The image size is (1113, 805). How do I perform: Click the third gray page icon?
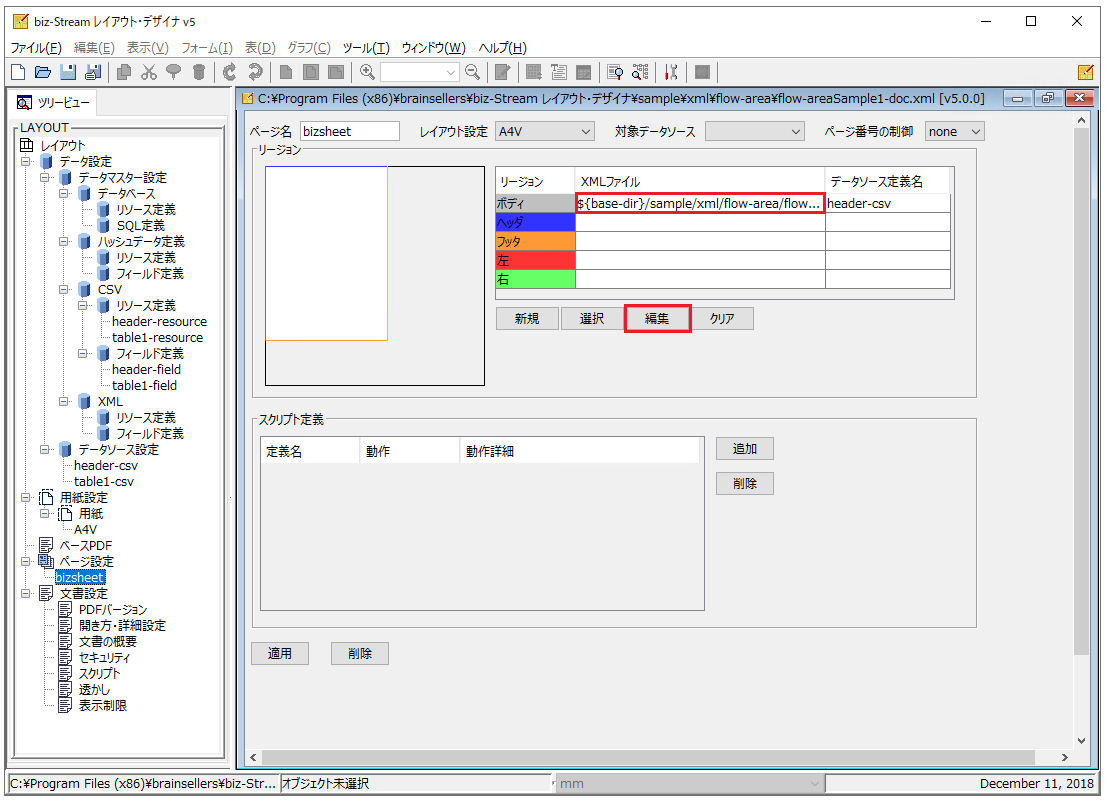click(336, 72)
